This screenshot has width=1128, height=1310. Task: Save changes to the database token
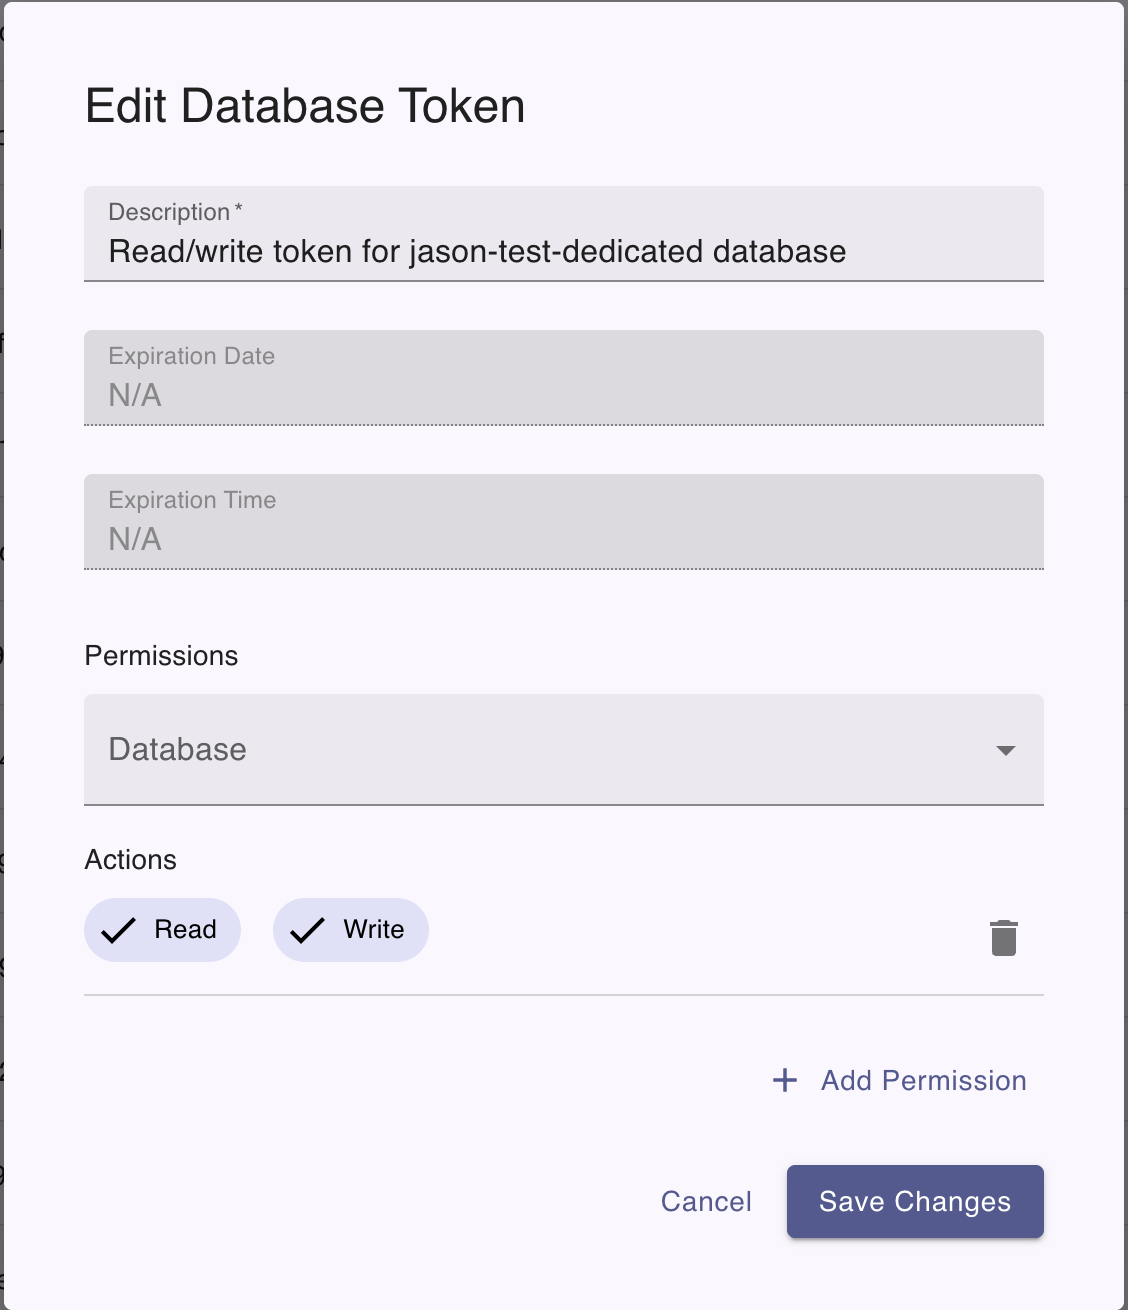click(x=914, y=1201)
